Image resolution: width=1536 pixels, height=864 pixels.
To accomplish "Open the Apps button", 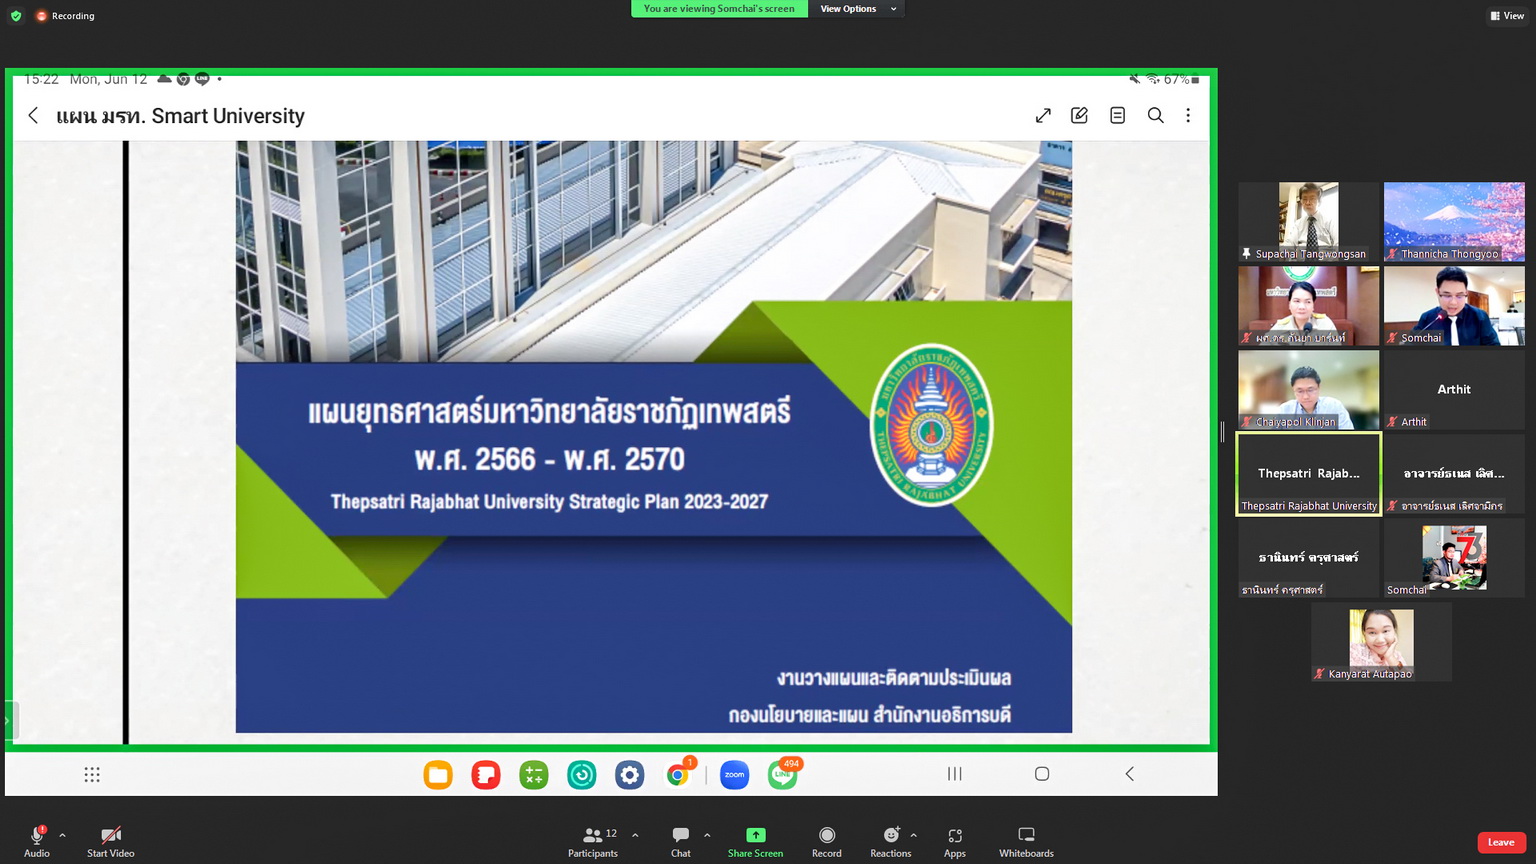I will (x=955, y=841).
